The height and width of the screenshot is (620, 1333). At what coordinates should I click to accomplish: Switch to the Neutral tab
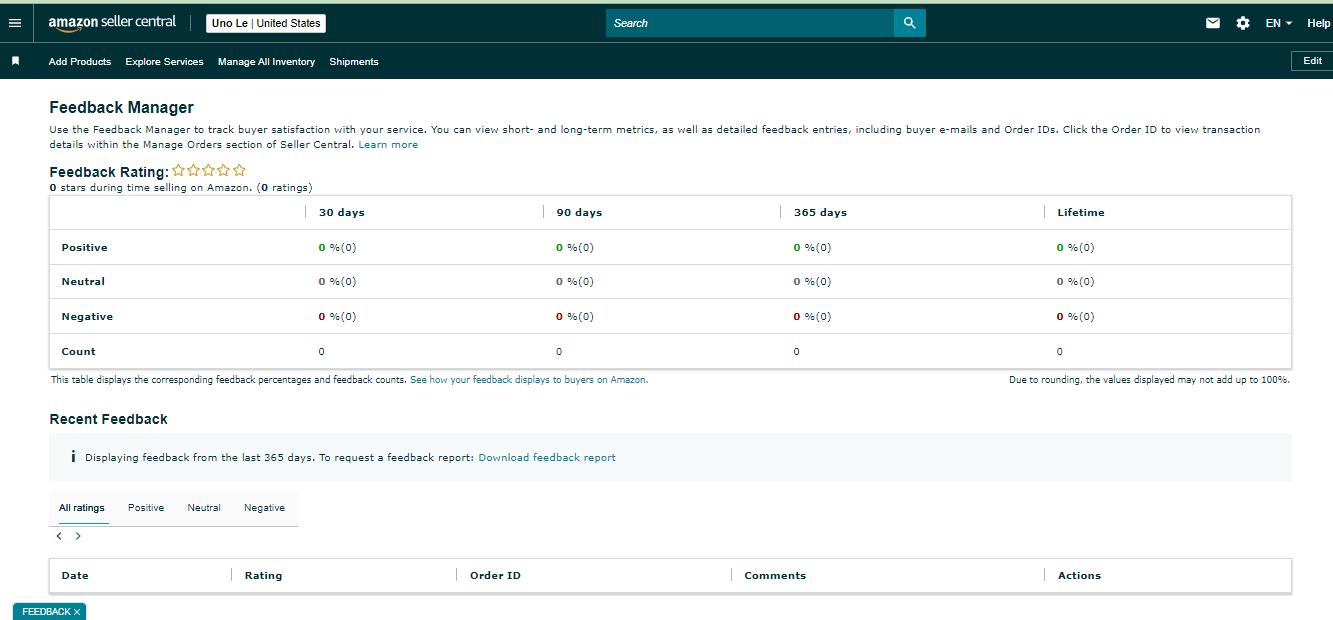204,508
